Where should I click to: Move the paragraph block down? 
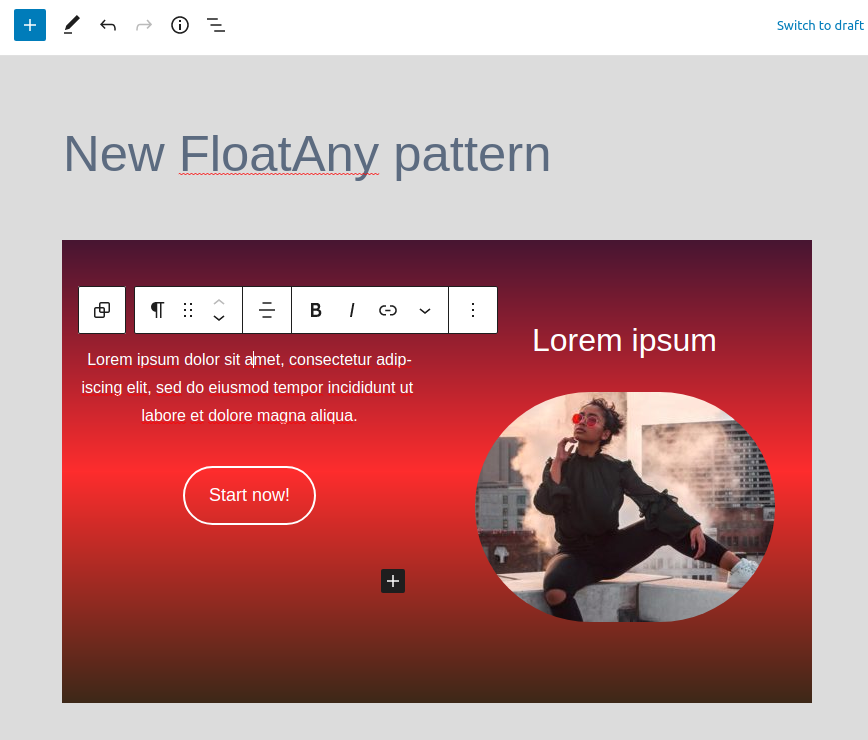tap(219, 318)
